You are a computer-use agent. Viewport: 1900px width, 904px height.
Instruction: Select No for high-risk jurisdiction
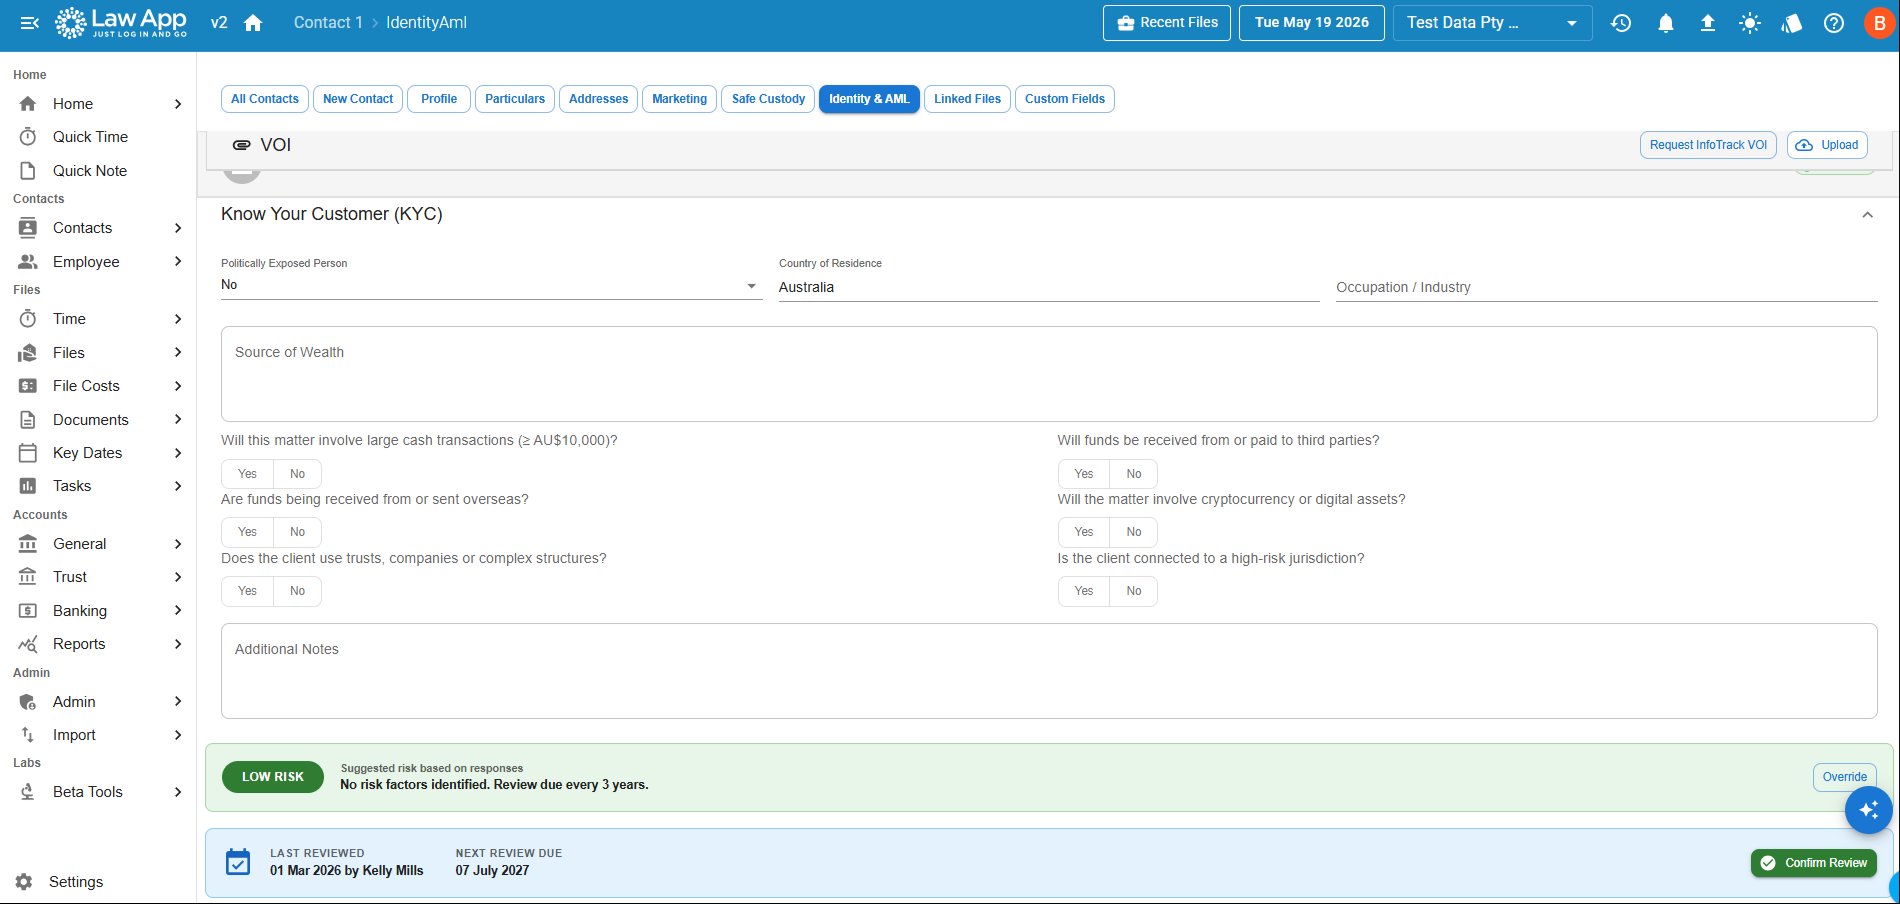click(1133, 591)
